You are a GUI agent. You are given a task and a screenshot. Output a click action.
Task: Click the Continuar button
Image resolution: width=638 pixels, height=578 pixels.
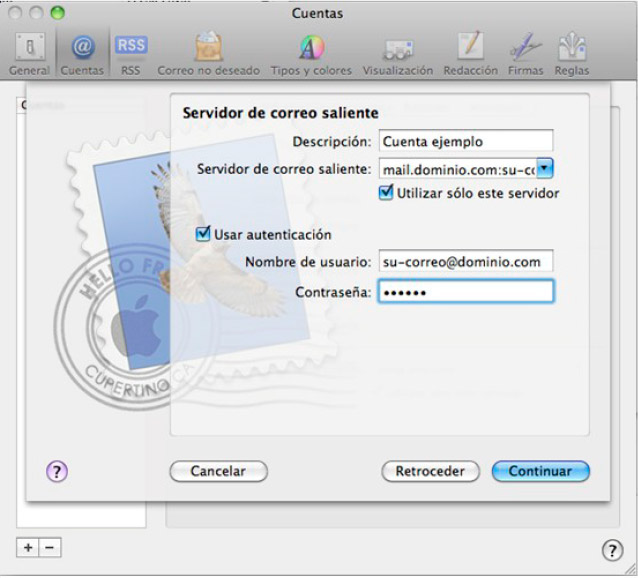[540, 471]
